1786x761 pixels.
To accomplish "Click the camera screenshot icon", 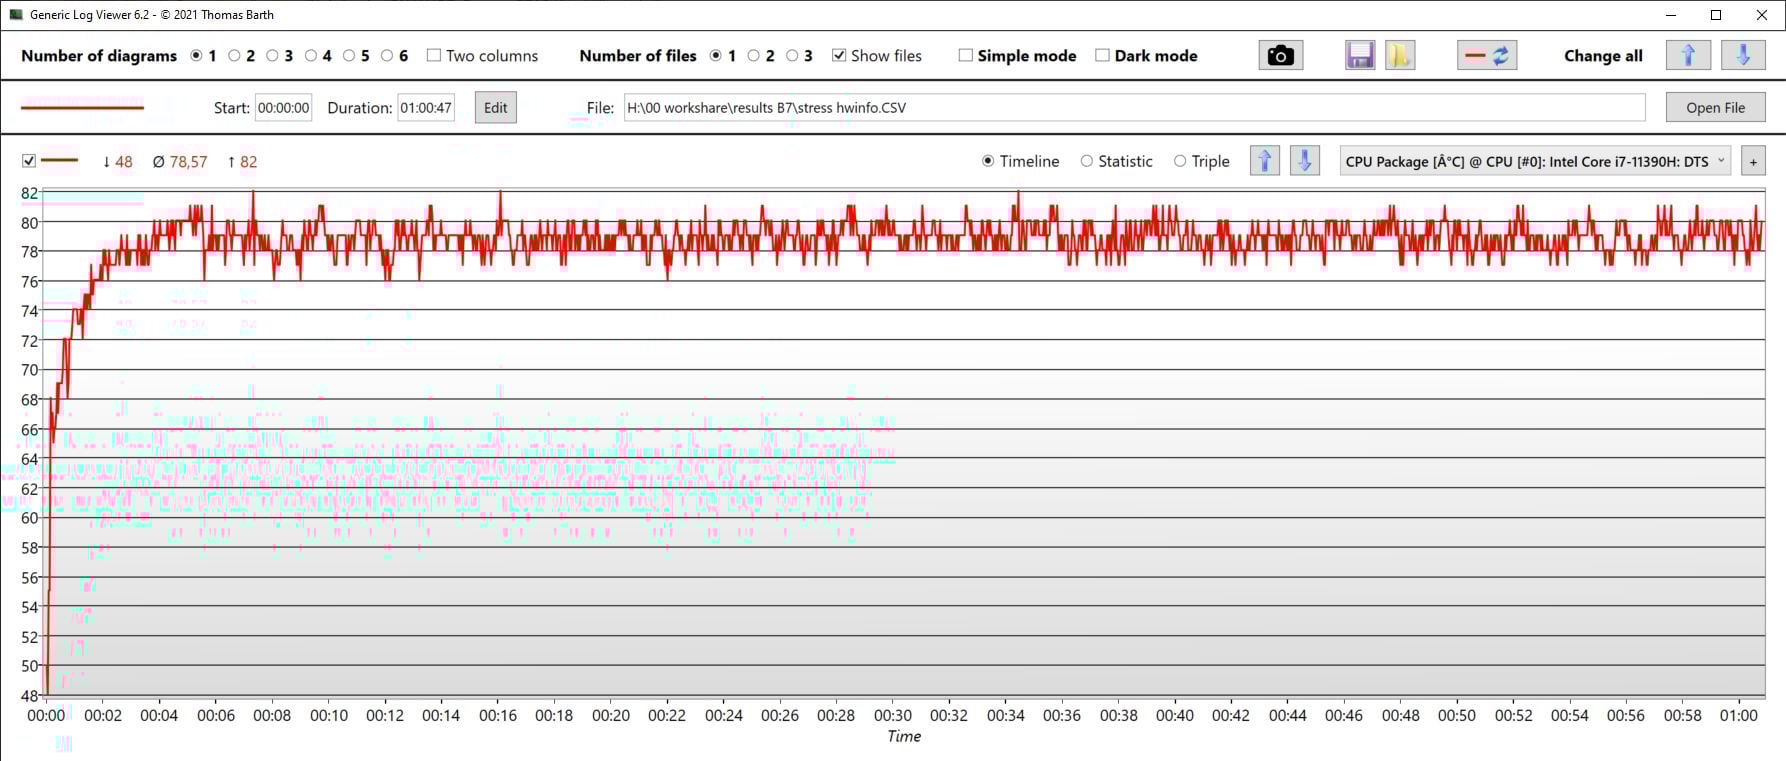I will (1280, 56).
